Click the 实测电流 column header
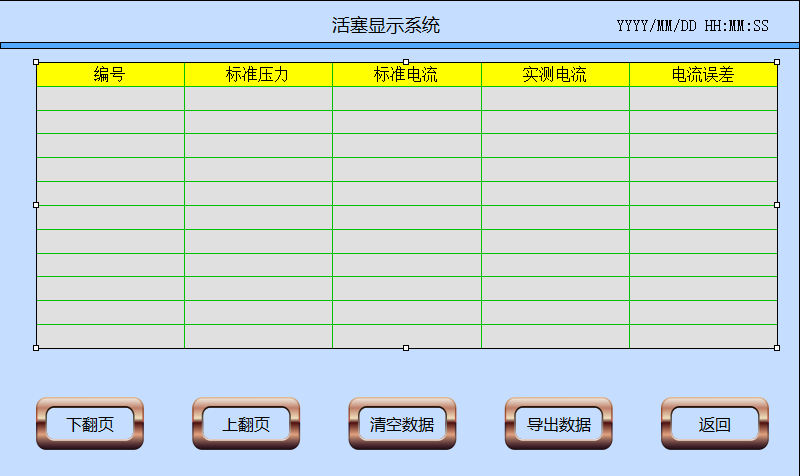 pos(555,75)
